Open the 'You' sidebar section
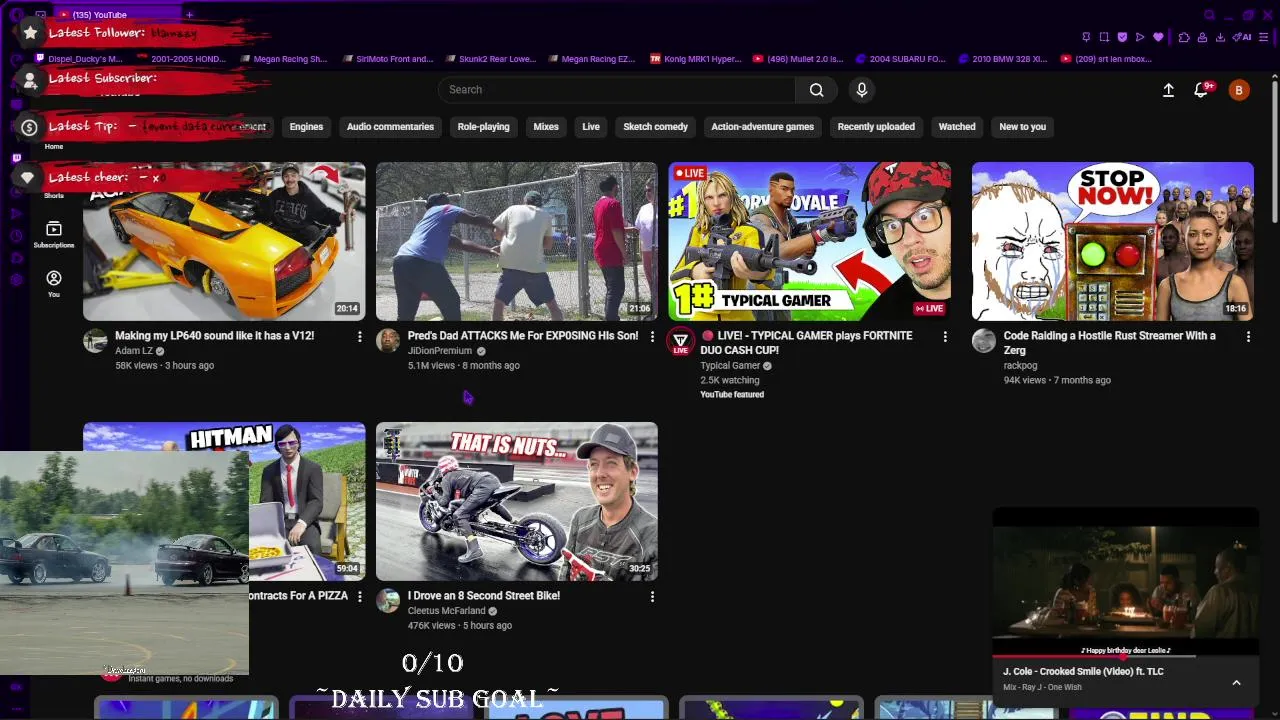The height and width of the screenshot is (720, 1280). pos(54,284)
